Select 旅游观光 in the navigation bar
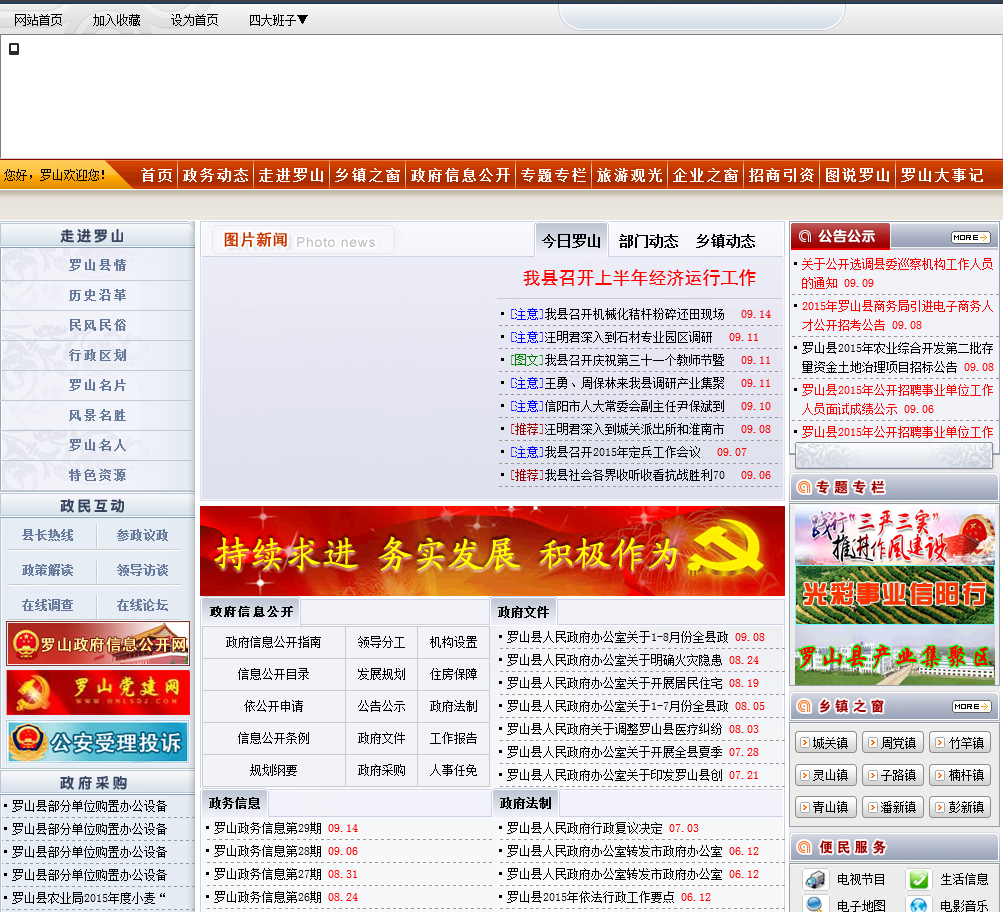Image resolution: width=1003 pixels, height=912 pixels. pos(629,175)
